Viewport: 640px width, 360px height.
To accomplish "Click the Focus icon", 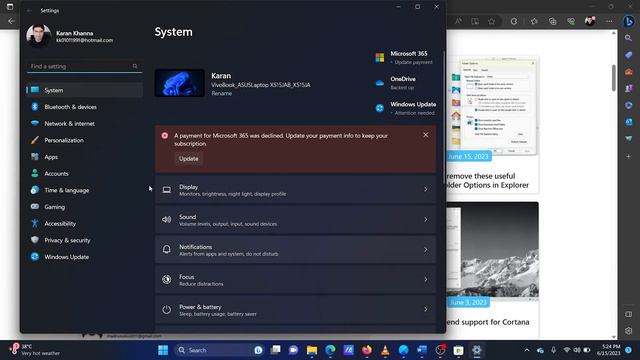I will [x=167, y=280].
